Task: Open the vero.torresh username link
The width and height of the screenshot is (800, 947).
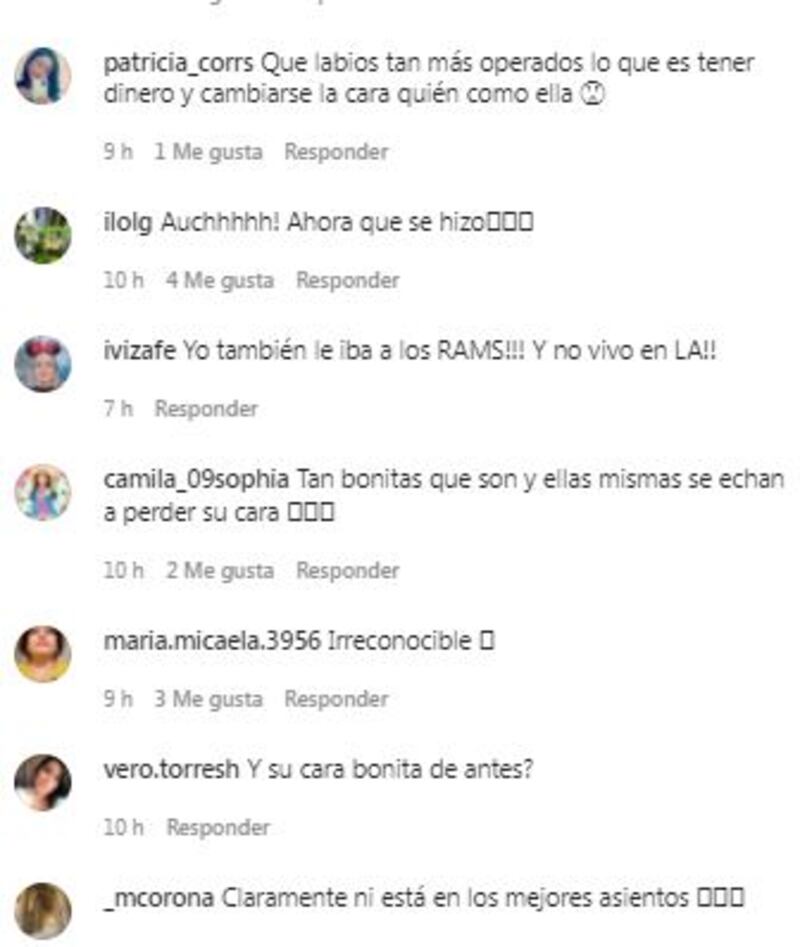Action: (171, 769)
